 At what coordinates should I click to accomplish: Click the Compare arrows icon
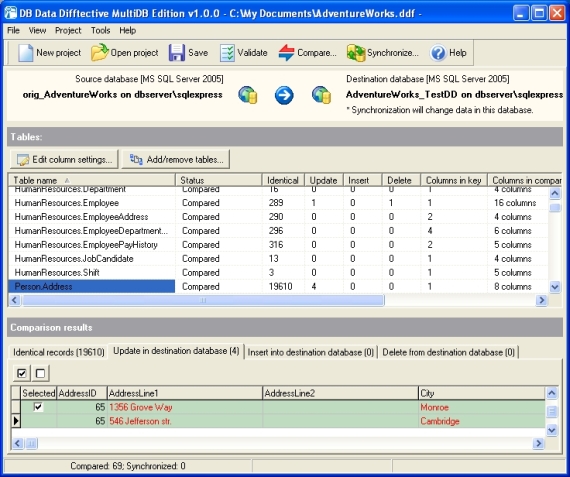tap(286, 53)
